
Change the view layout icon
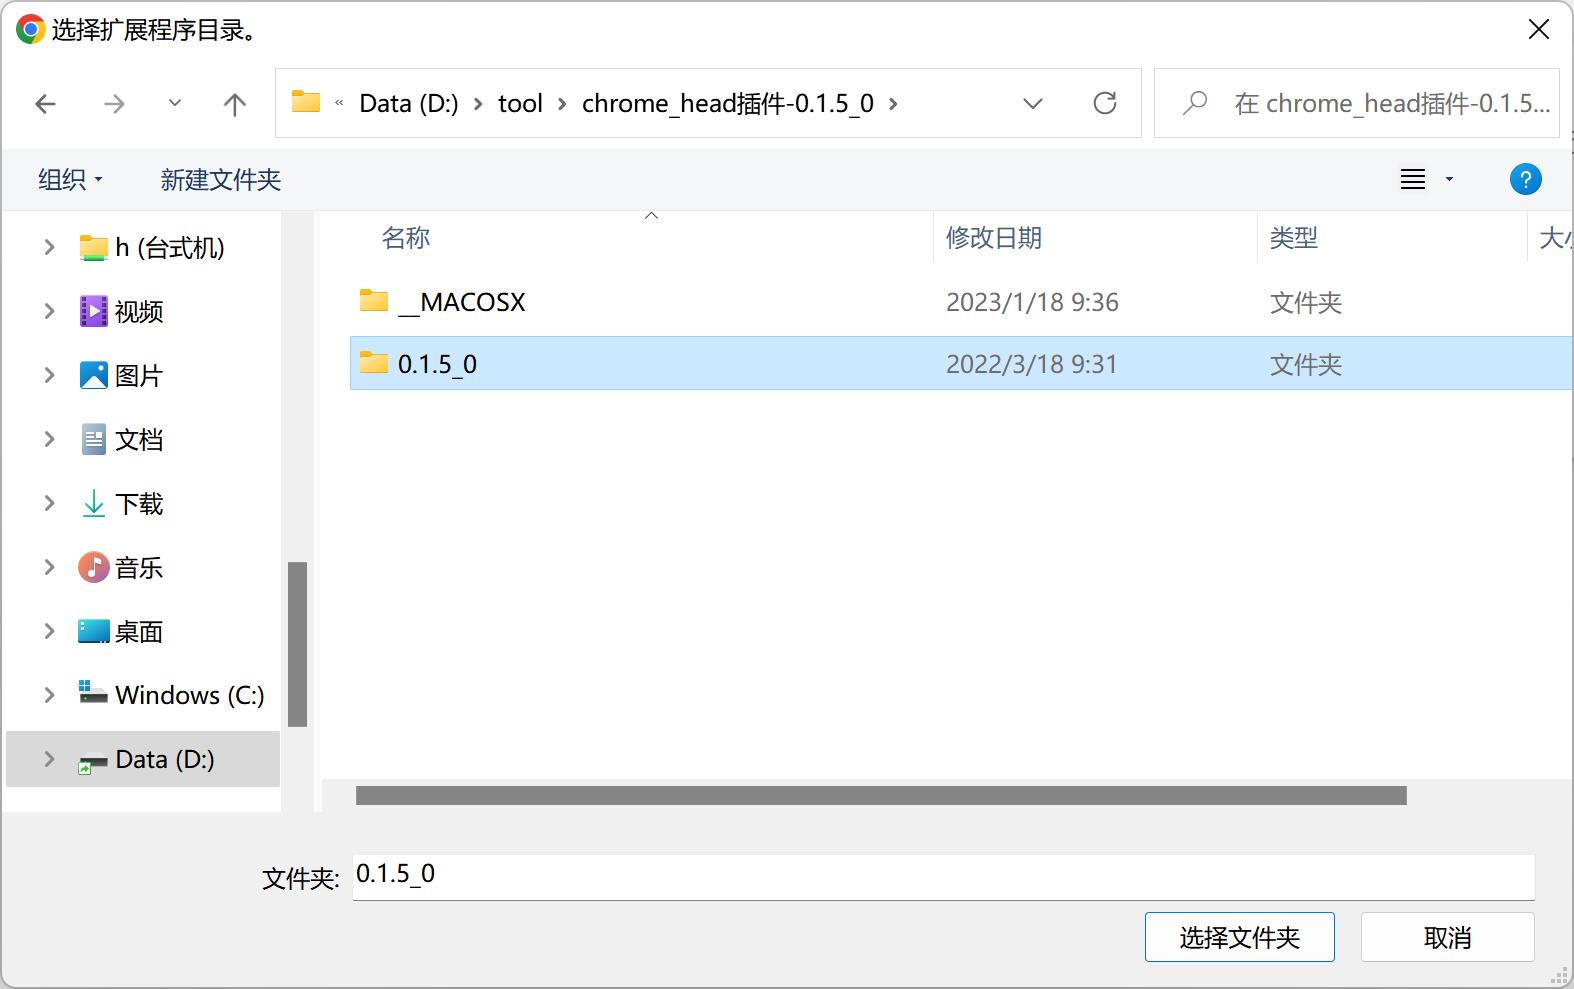pos(1413,180)
